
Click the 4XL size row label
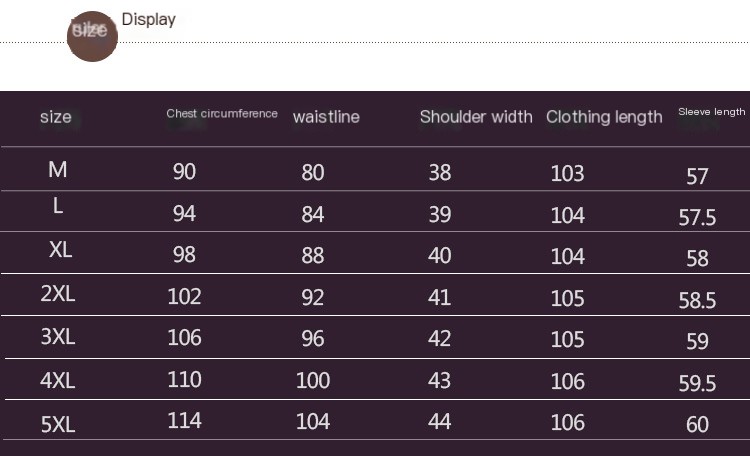[58, 381]
